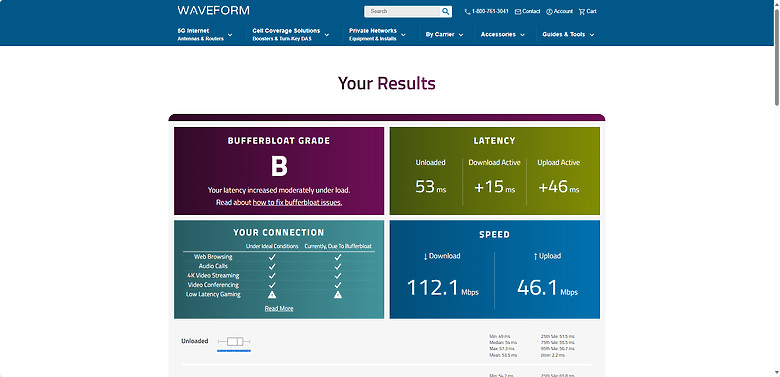Viewport: 780px width, 377px height.
Task: Click the large B bufferbloat grade letter
Action: coord(279,166)
